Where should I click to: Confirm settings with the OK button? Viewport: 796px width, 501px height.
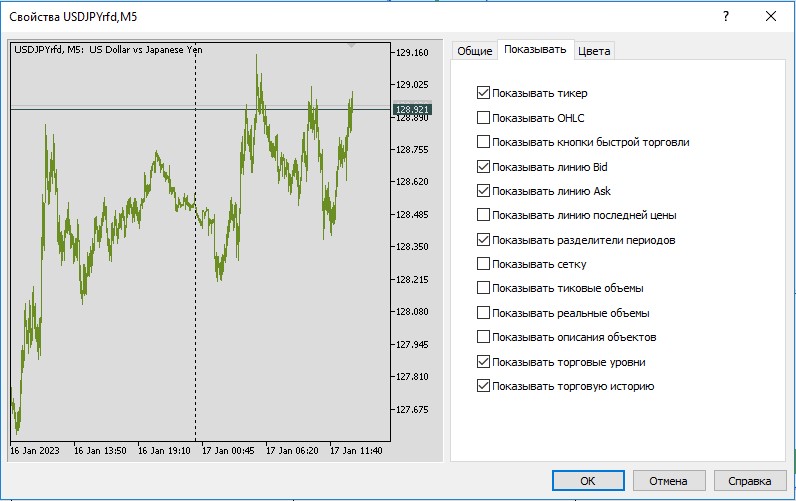coord(588,480)
